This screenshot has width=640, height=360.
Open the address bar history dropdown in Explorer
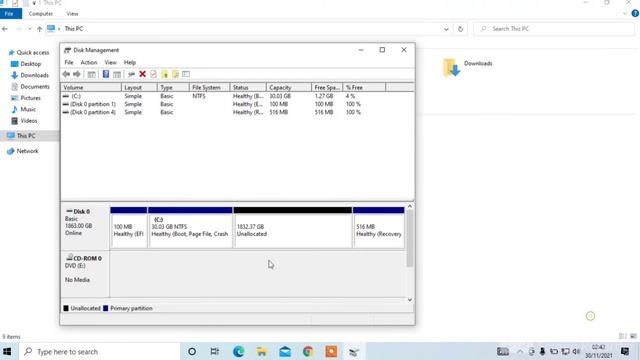[446, 29]
